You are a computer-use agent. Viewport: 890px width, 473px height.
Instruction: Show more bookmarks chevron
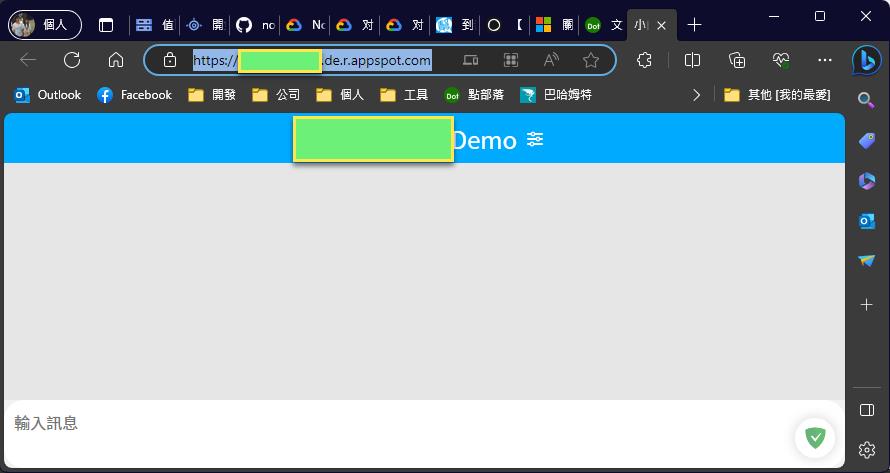(696, 95)
